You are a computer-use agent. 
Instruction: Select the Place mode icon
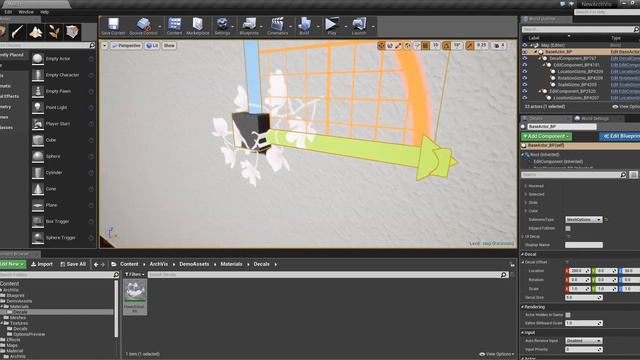(2, 31)
